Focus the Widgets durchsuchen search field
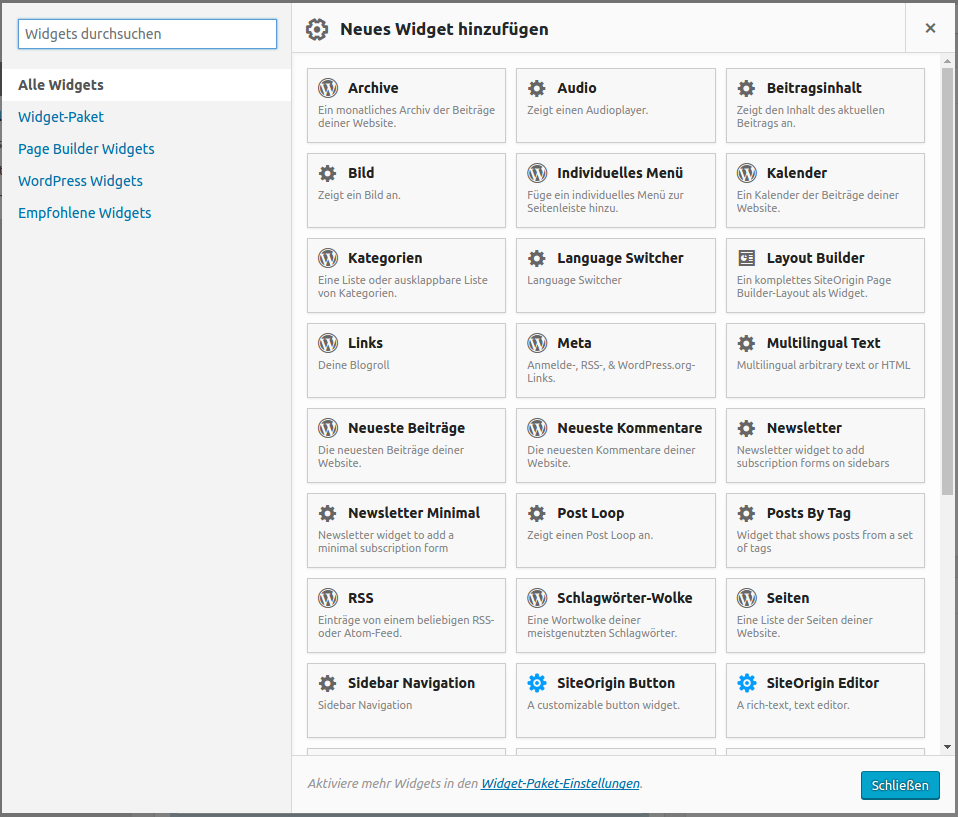Viewport: 958px width, 817px height. (147, 34)
